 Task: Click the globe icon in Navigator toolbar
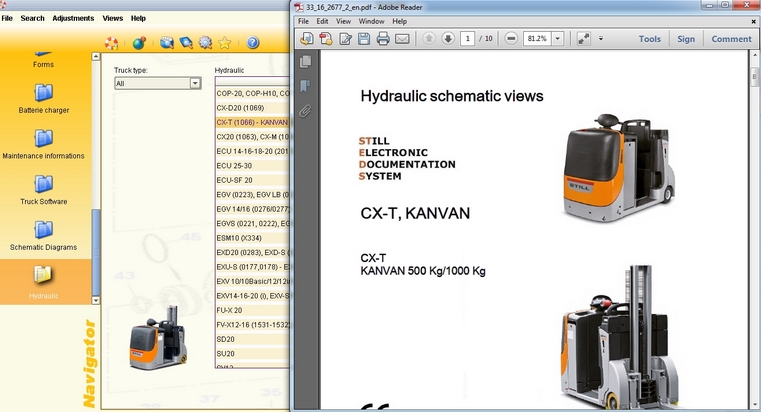tap(139, 43)
